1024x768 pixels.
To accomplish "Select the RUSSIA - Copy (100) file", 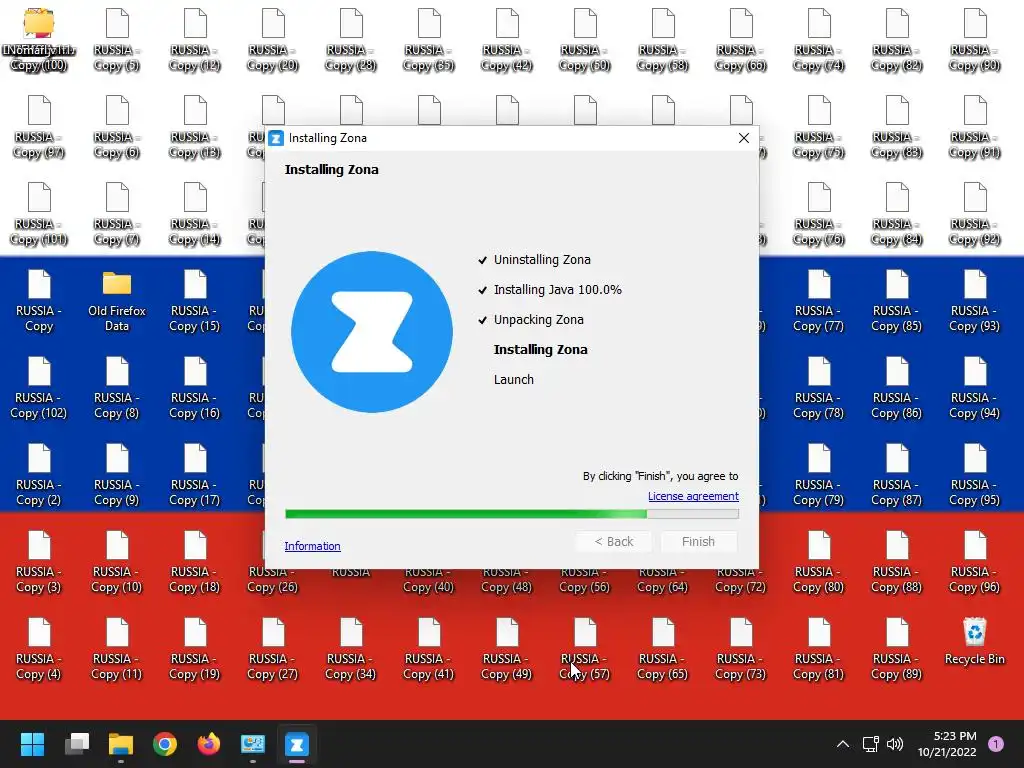I will tap(39, 40).
